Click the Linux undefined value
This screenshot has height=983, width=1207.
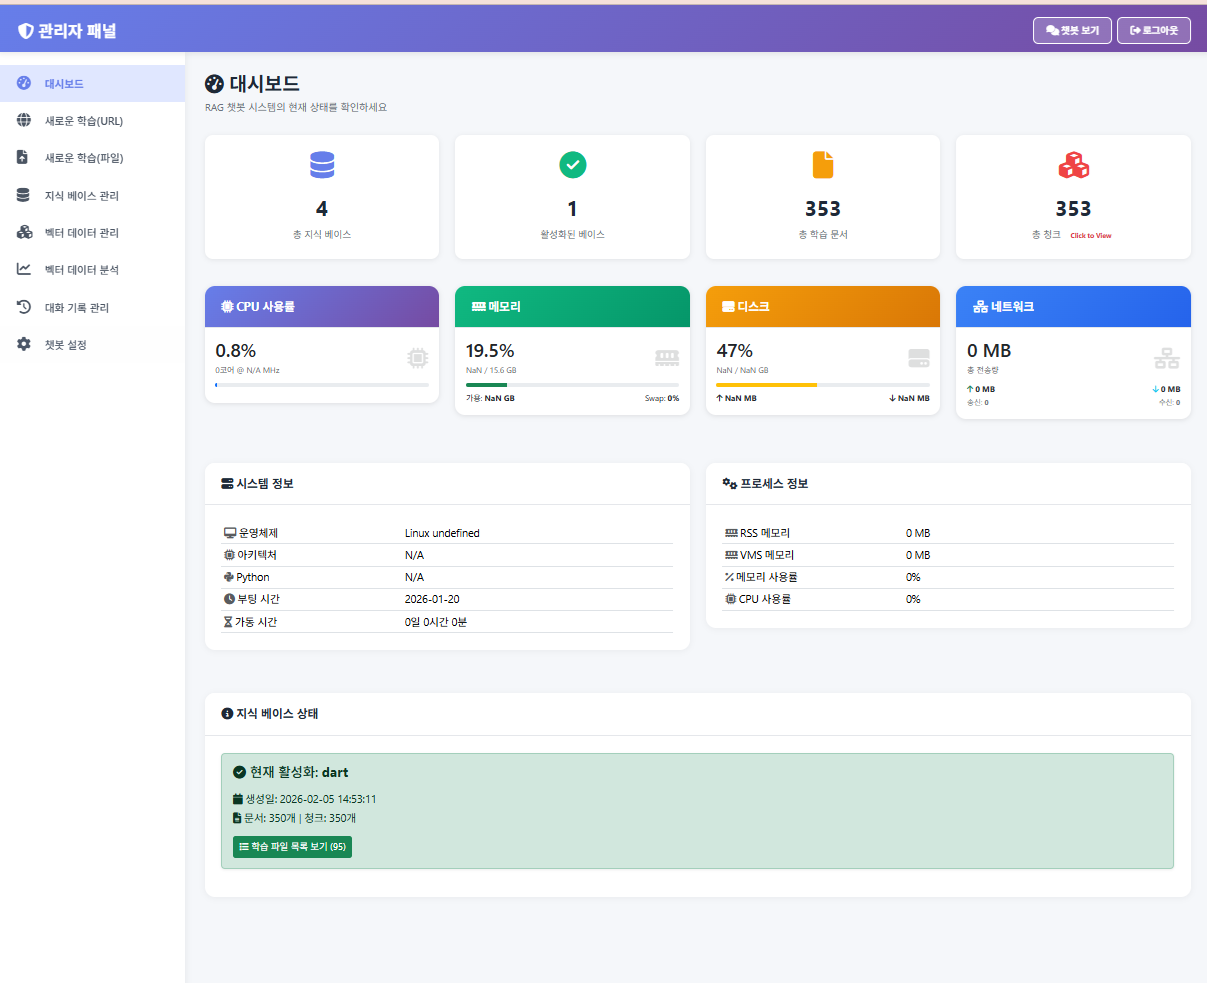[x=442, y=533]
